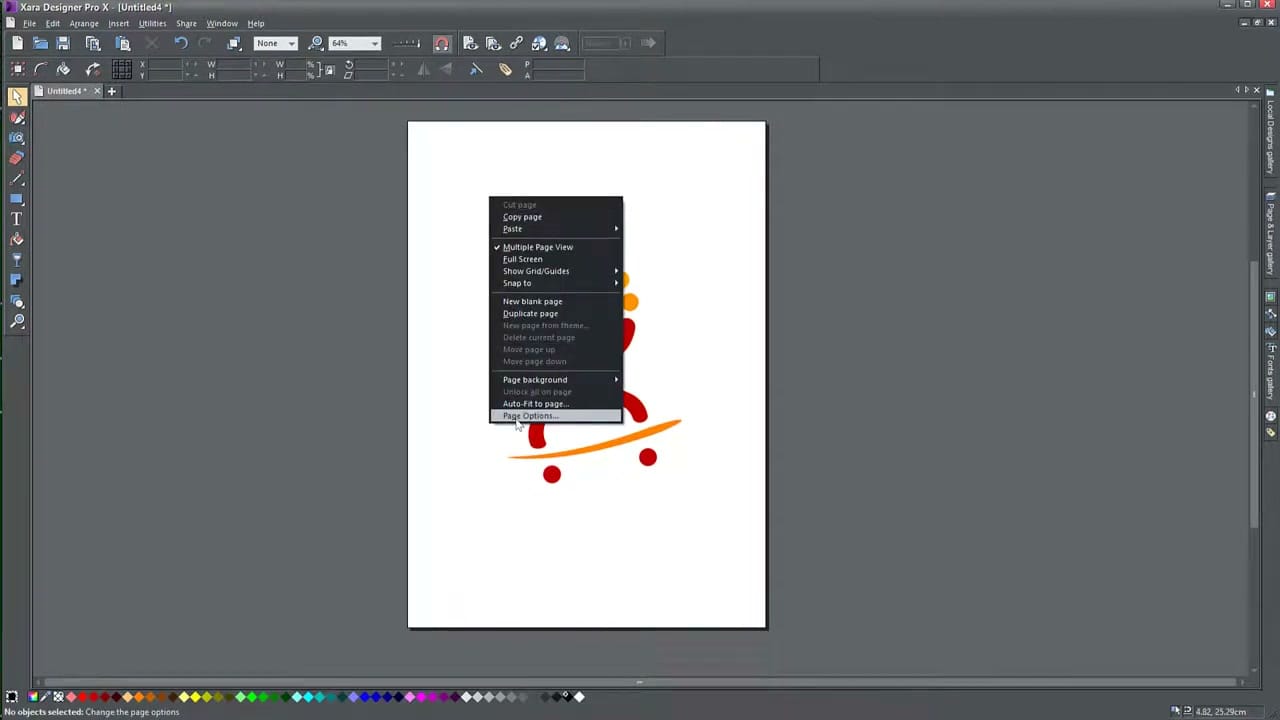The image size is (1280, 720).
Task: Select the Selector tool
Action: (16, 95)
